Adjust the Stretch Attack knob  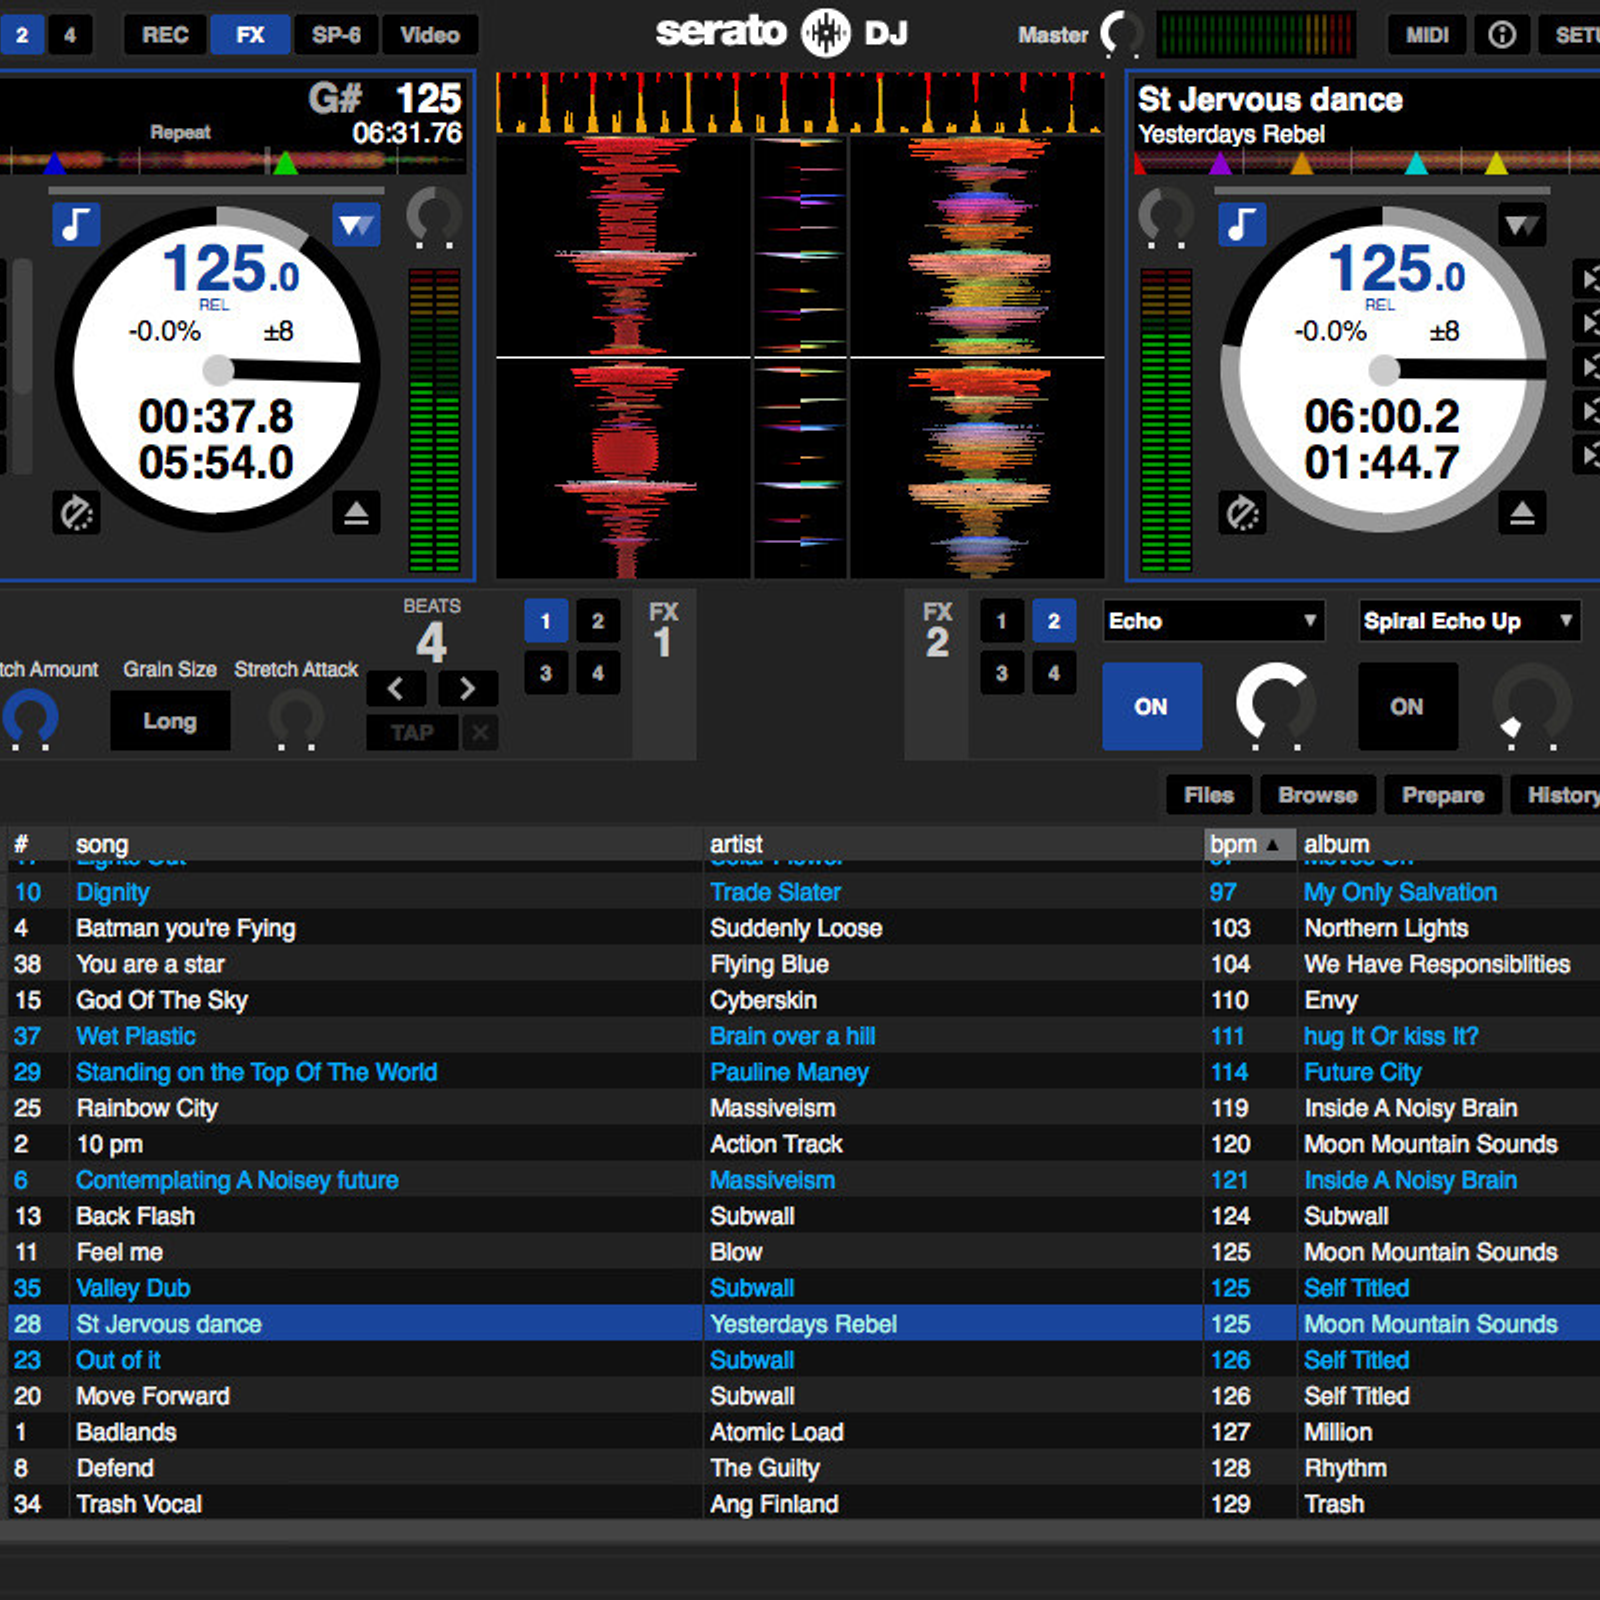[297, 719]
